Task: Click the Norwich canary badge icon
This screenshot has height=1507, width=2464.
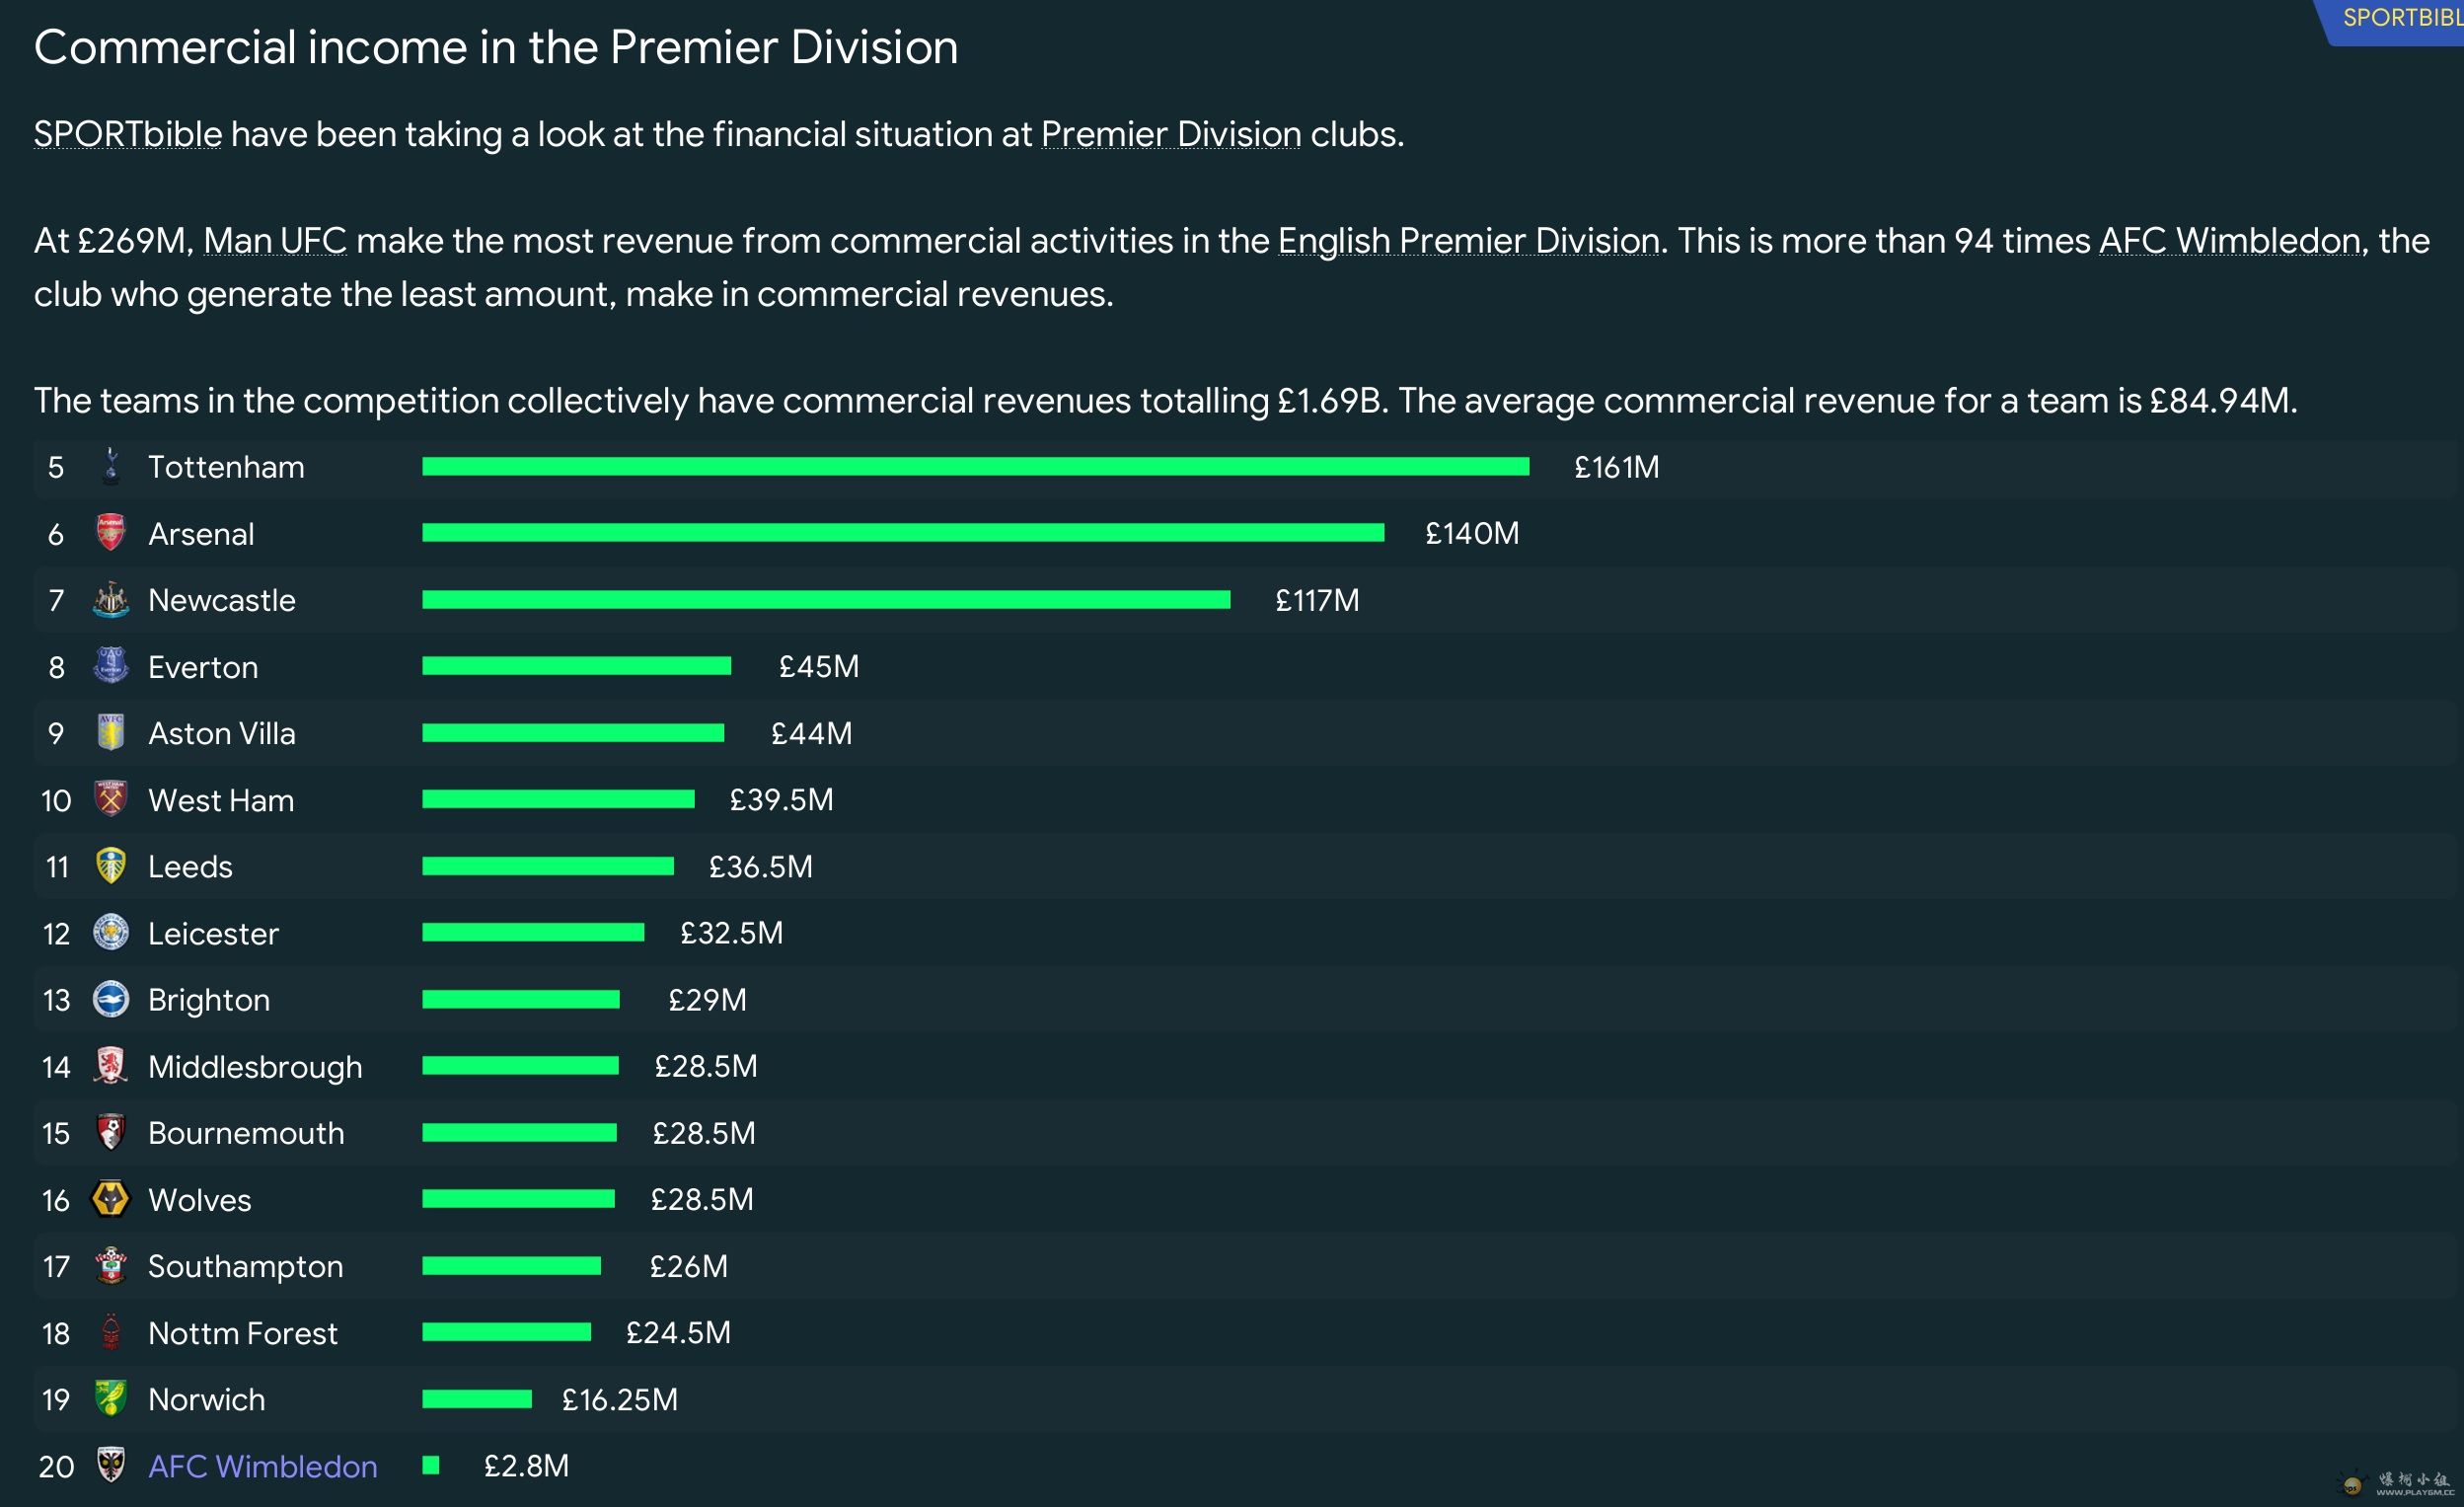Action: pyautogui.click(x=111, y=1399)
